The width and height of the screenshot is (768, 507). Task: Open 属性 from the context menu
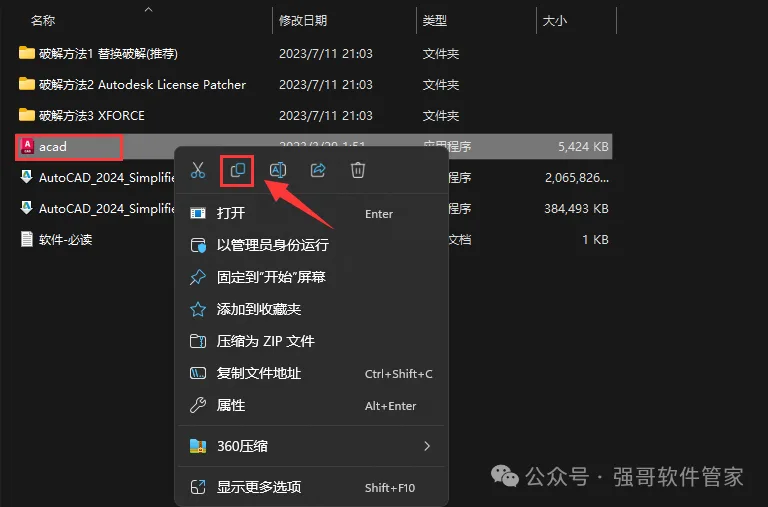(312, 406)
